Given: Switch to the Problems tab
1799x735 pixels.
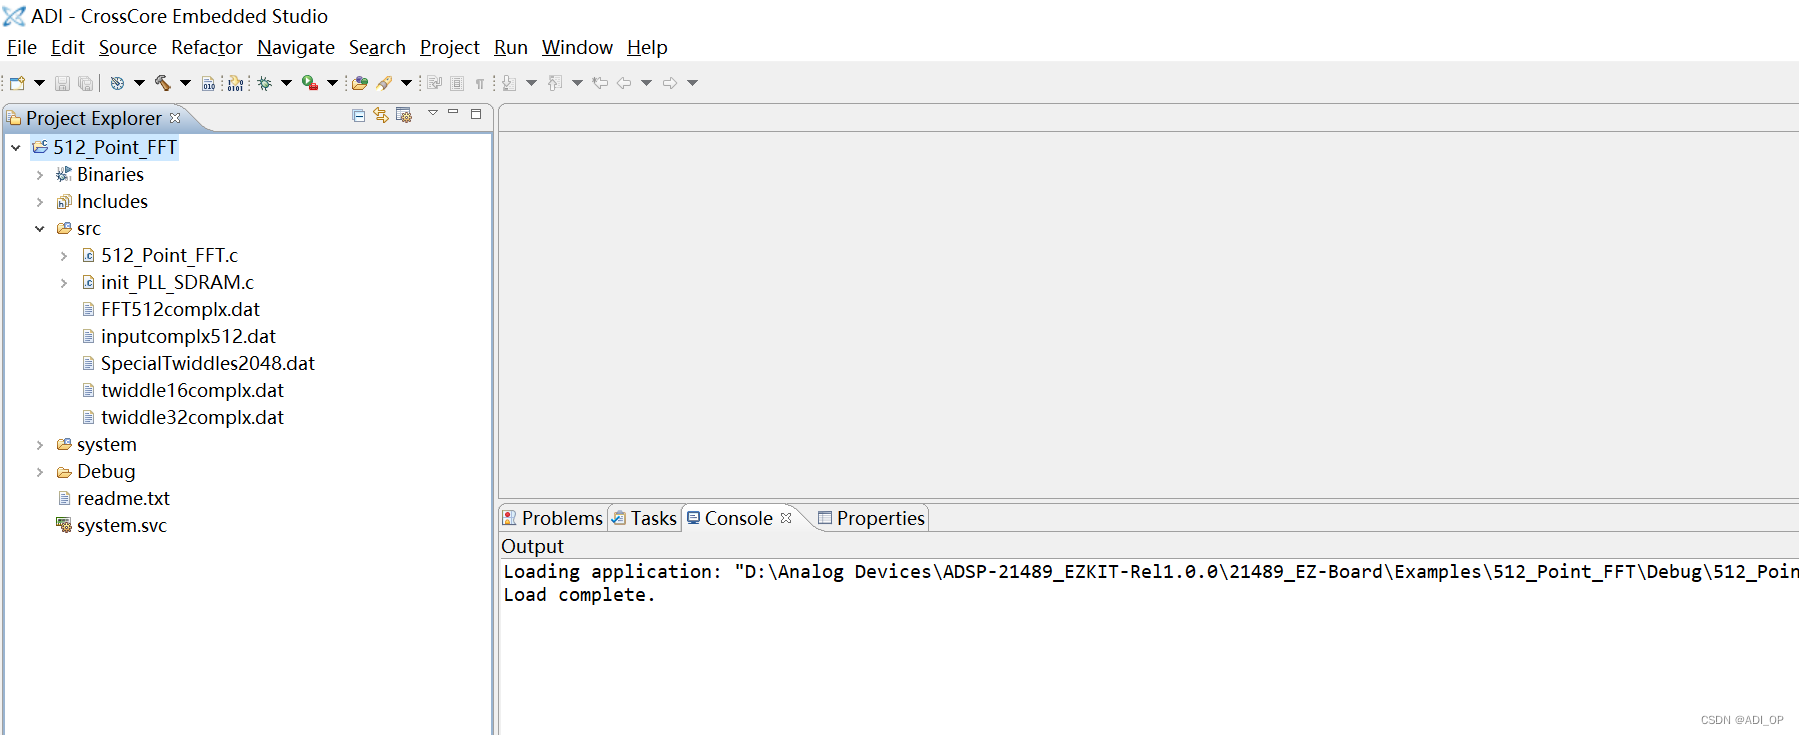Looking at the screenshot, I should tap(553, 518).
